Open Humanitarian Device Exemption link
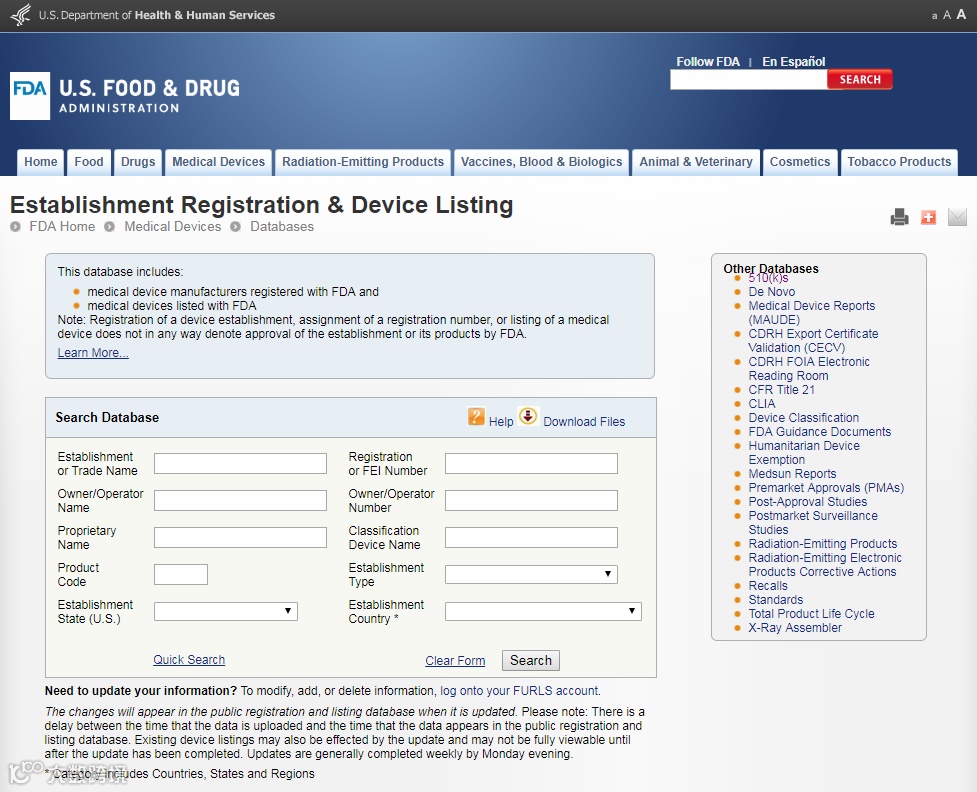This screenshot has width=977, height=792. point(804,452)
